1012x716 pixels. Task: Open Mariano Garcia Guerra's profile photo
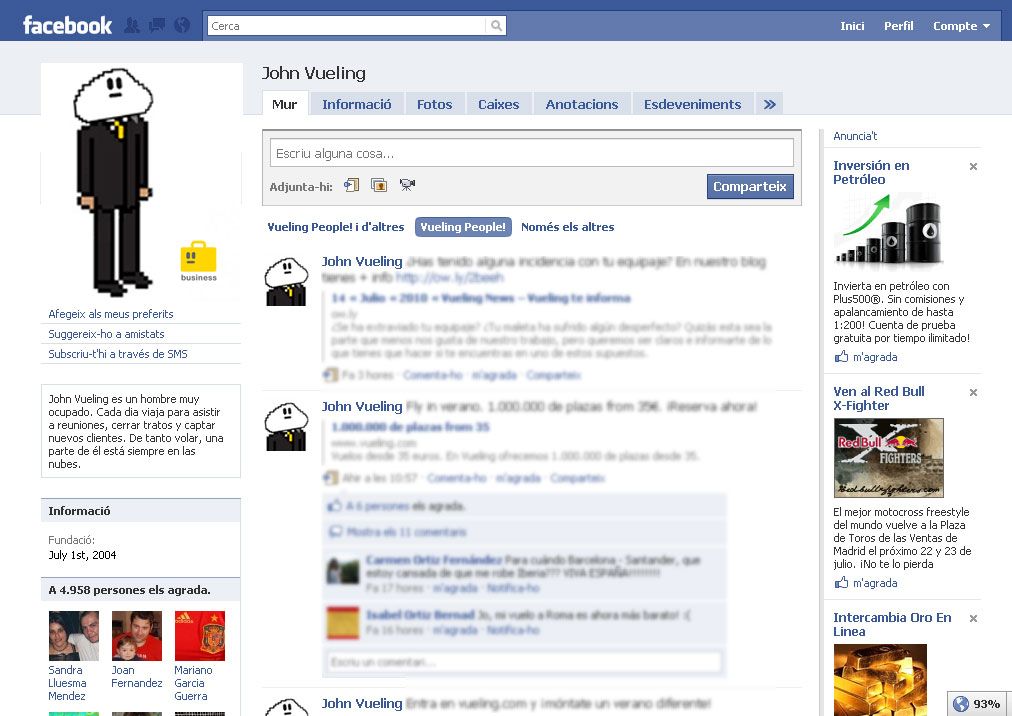tap(200, 636)
